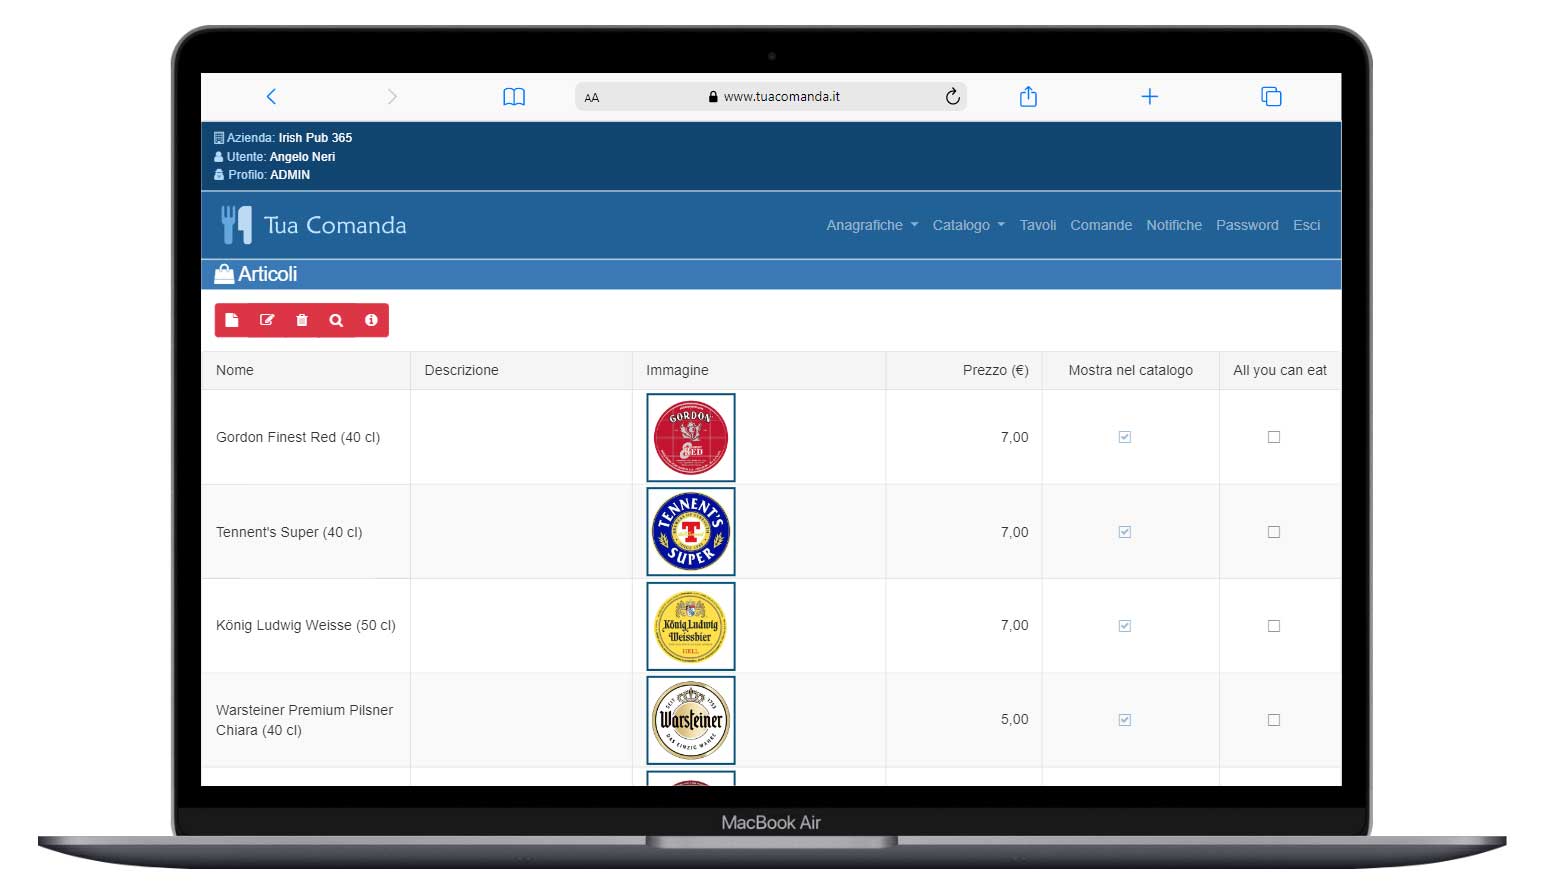Open the Notifiche menu item
Image resolution: width=1545 pixels, height=888 pixels.
(1174, 225)
